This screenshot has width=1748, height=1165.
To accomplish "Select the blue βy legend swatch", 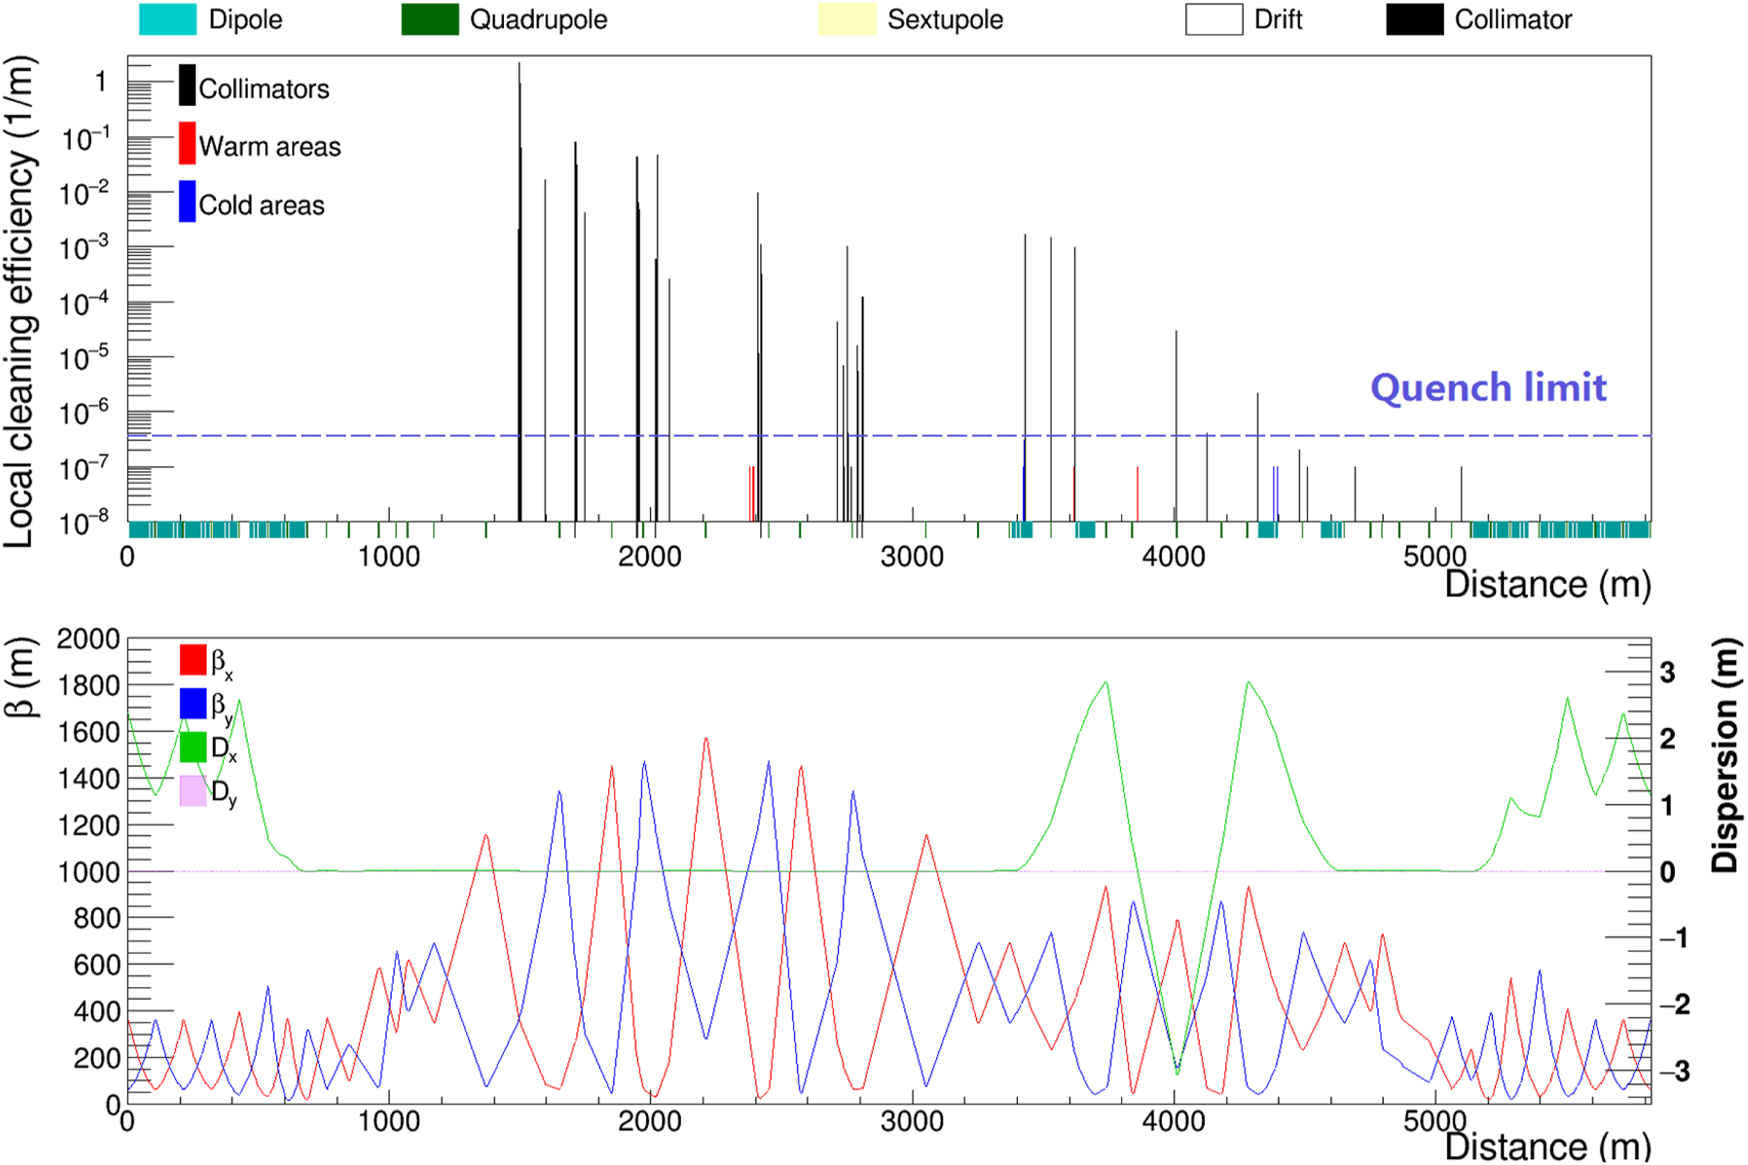I will click(x=193, y=703).
